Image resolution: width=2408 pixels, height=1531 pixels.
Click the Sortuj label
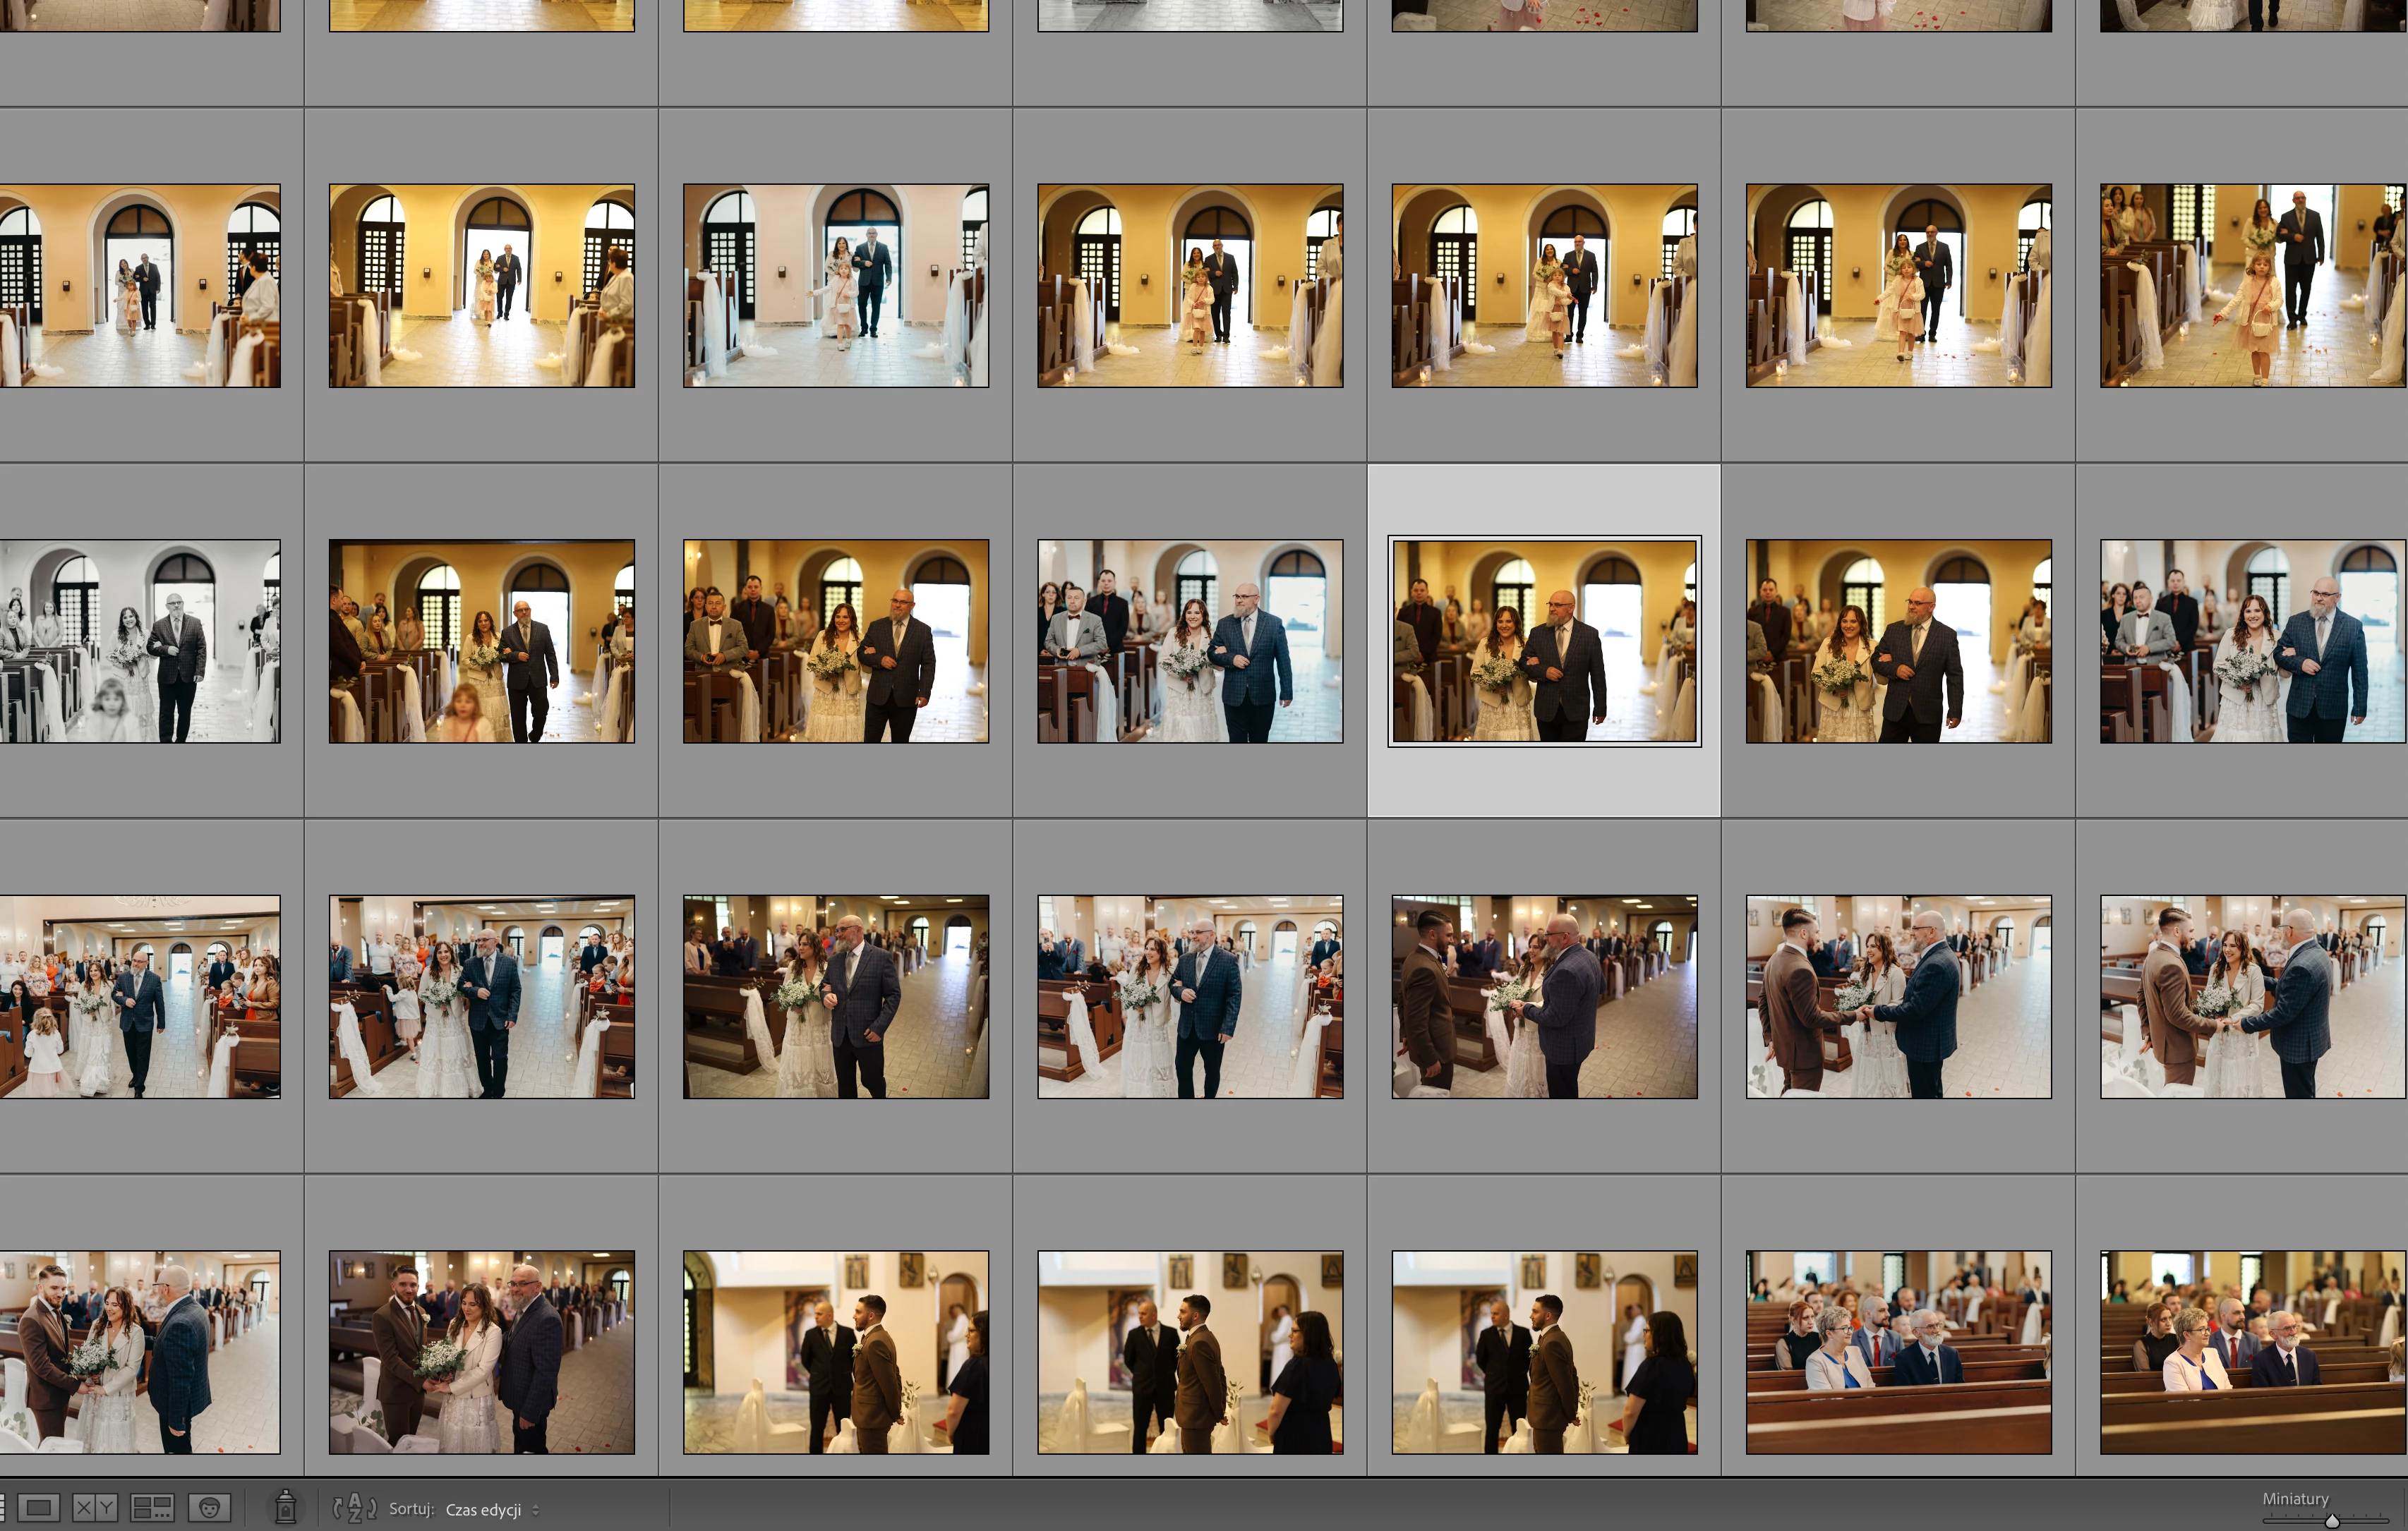[x=411, y=1509]
